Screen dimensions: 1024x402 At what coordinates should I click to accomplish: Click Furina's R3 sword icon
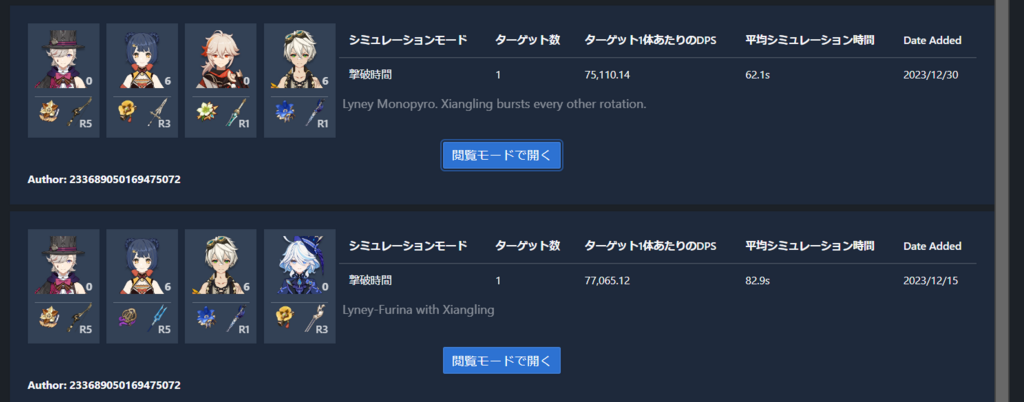coord(317,317)
